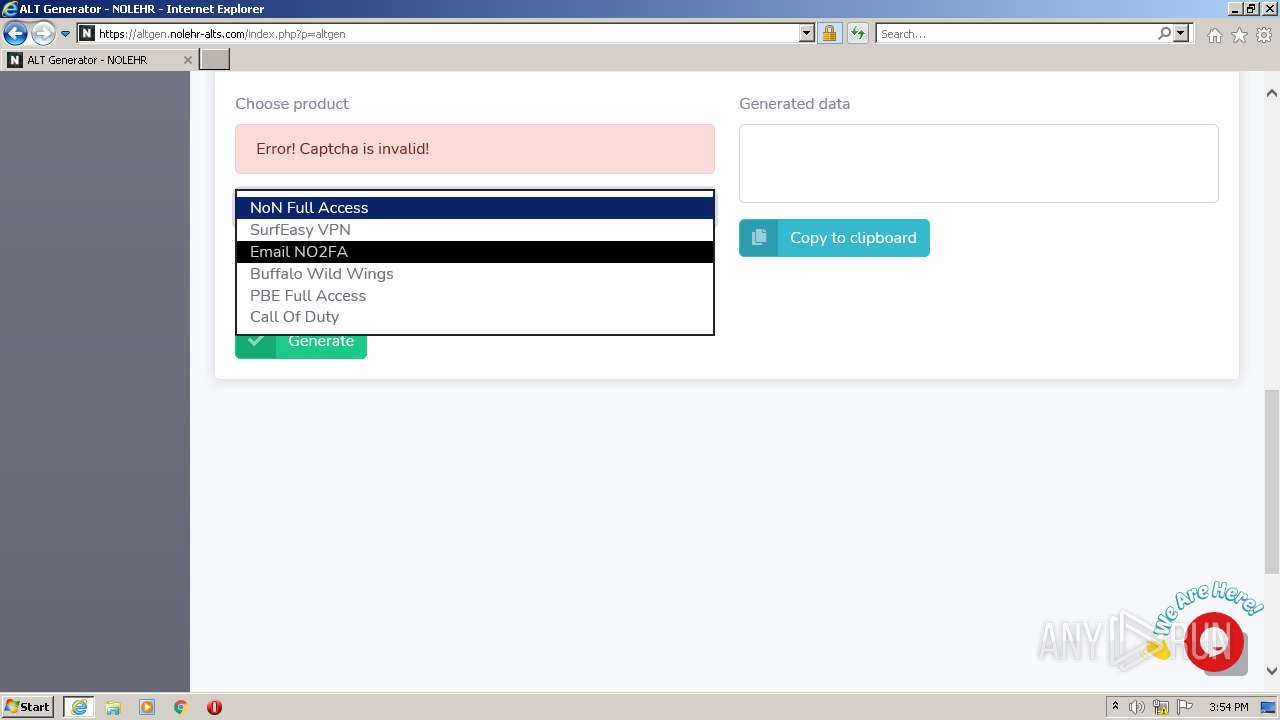Close the ALT Generator tab
This screenshot has width=1280, height=720.
(187, 60)
